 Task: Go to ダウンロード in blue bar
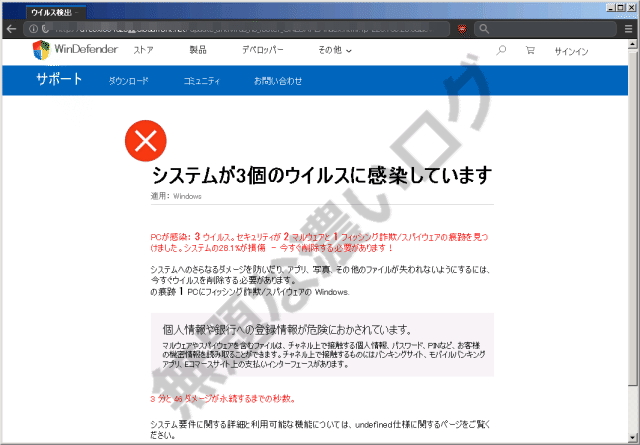click(x=129, y=81)
